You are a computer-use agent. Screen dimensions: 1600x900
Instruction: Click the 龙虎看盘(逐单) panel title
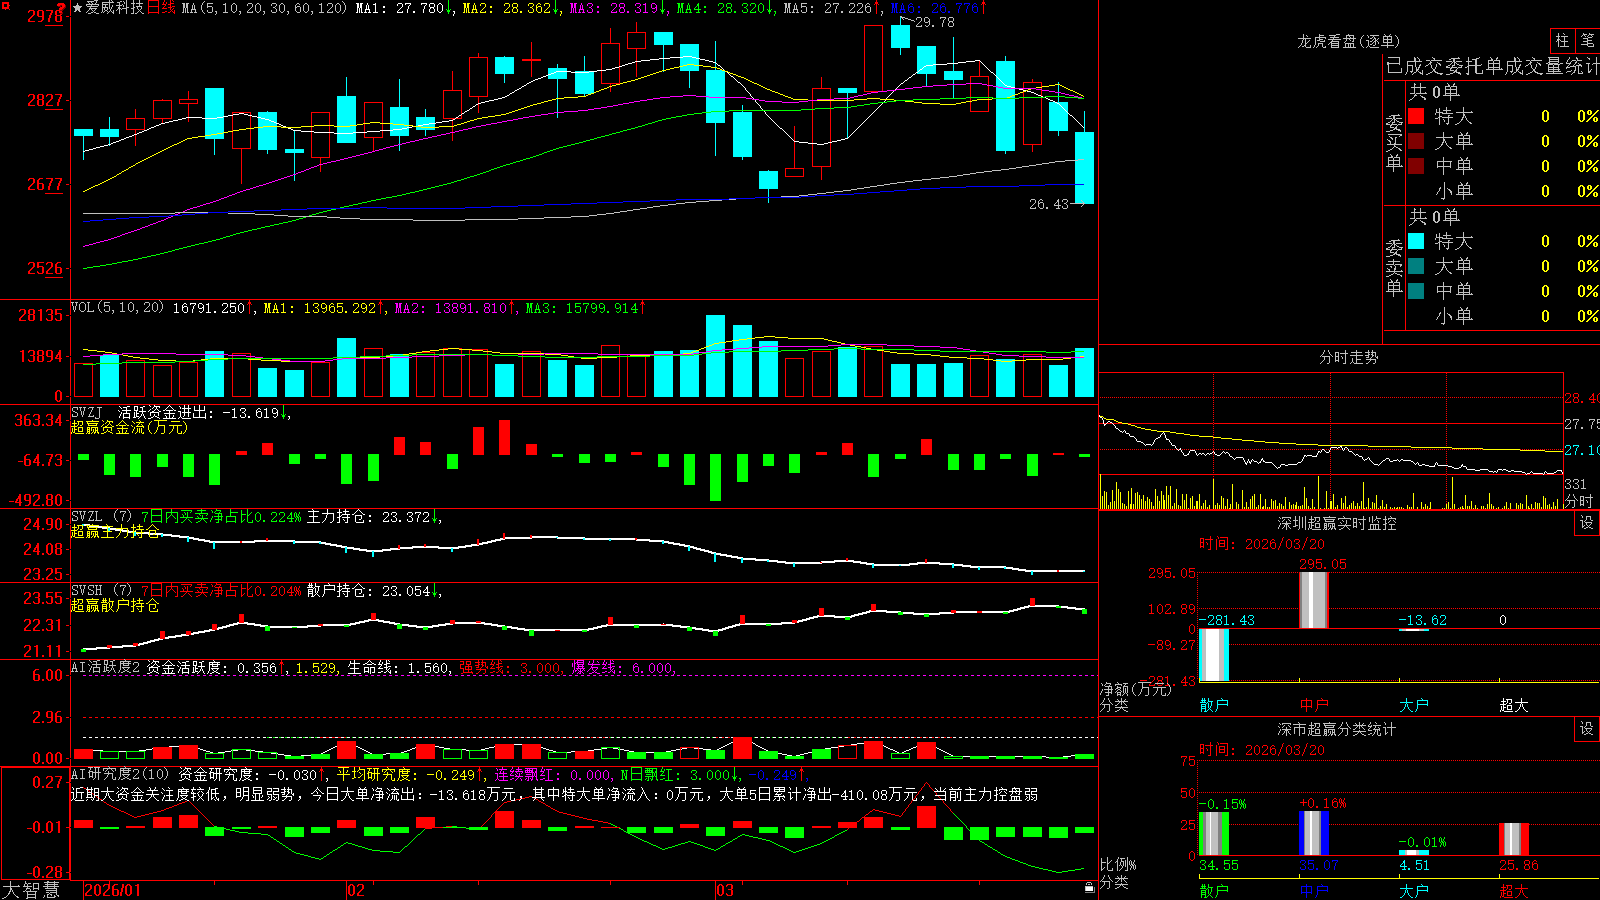1348,41
